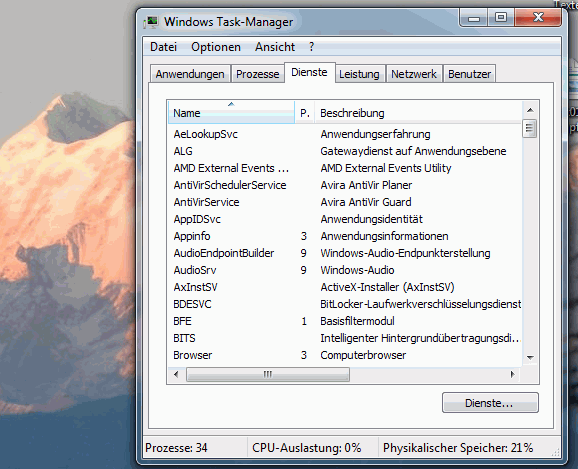This screenshot has width=578, height=469.
Task: Switch to the Netzwerk tab
Action: (x=414, y=74)
